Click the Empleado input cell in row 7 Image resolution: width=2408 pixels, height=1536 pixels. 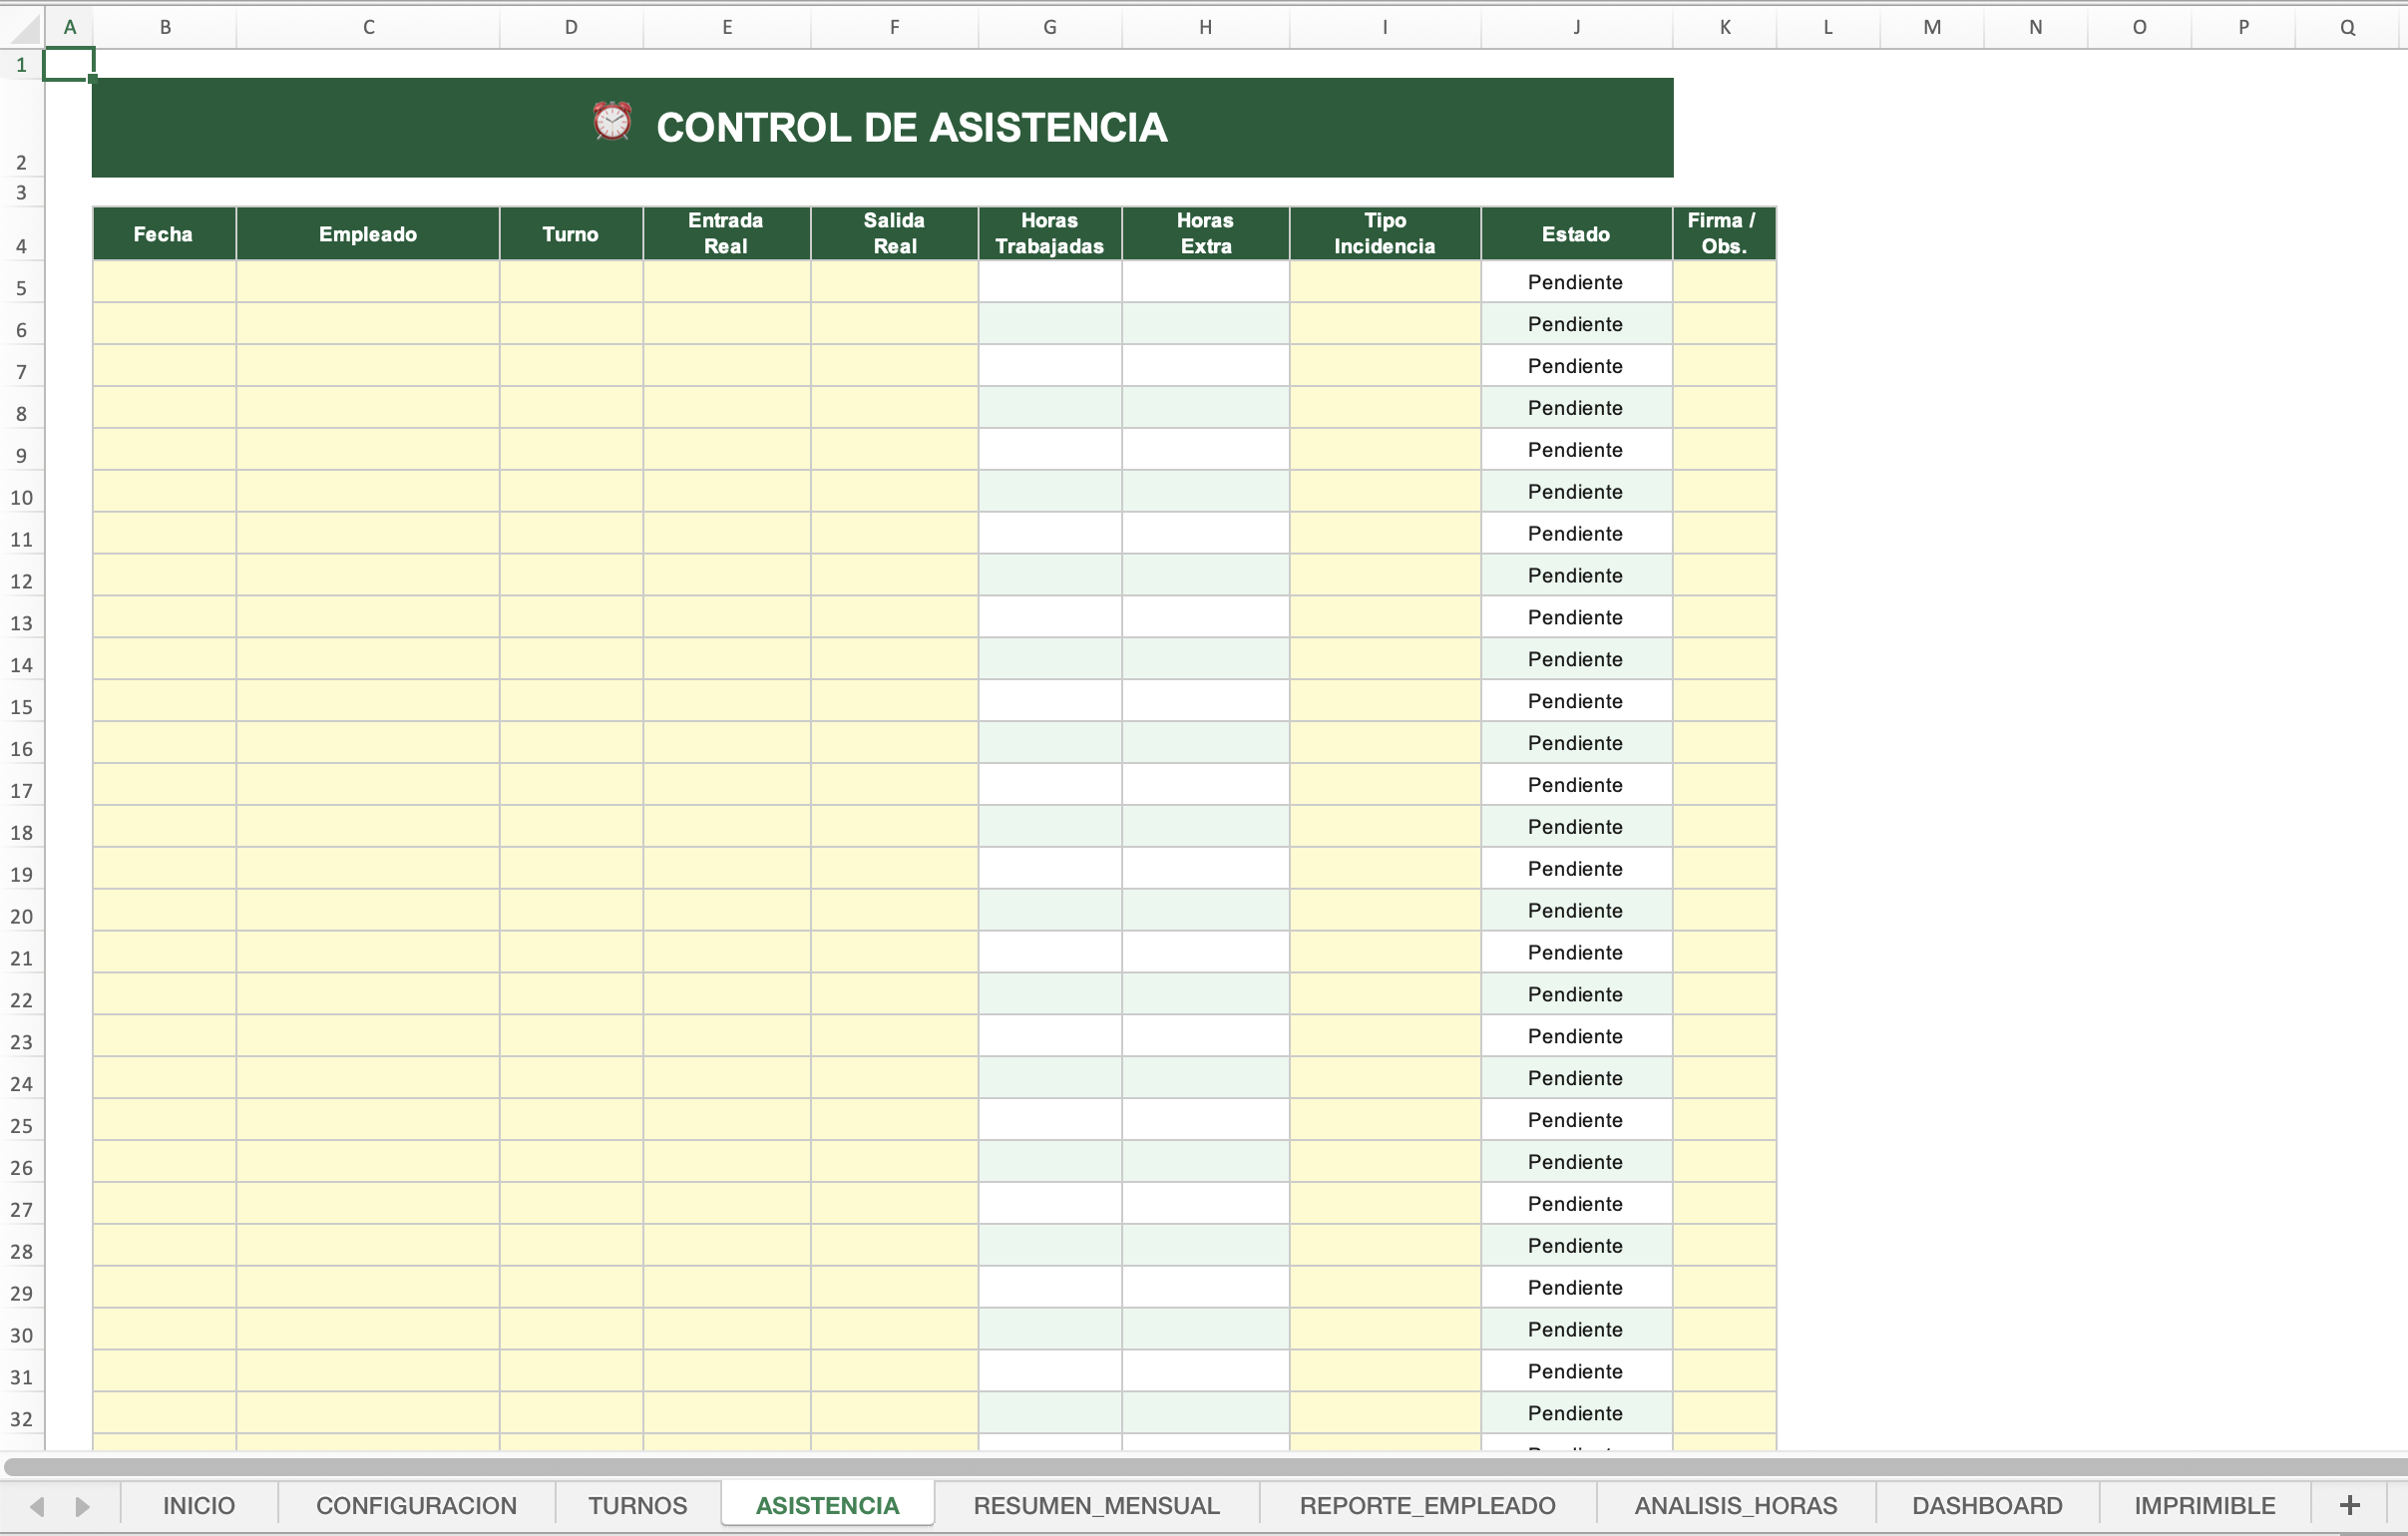[x=368, y=366]
